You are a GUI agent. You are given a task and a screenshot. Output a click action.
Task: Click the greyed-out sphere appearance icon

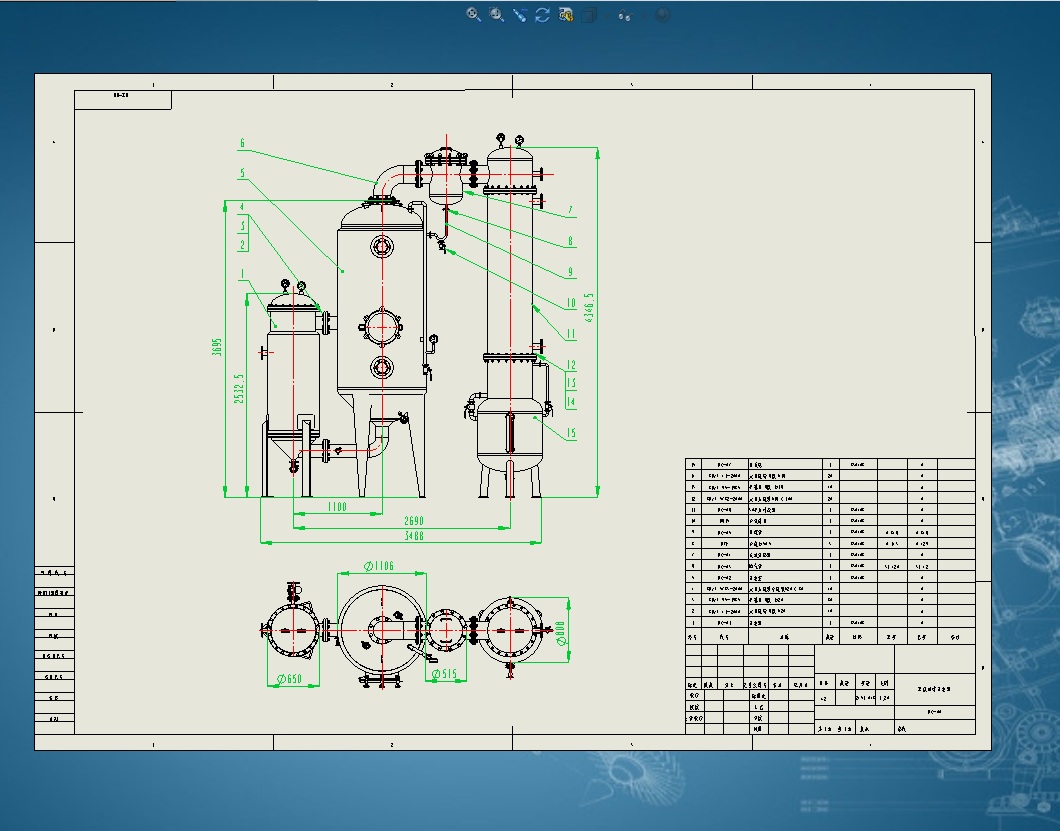(x=662, y=15)
